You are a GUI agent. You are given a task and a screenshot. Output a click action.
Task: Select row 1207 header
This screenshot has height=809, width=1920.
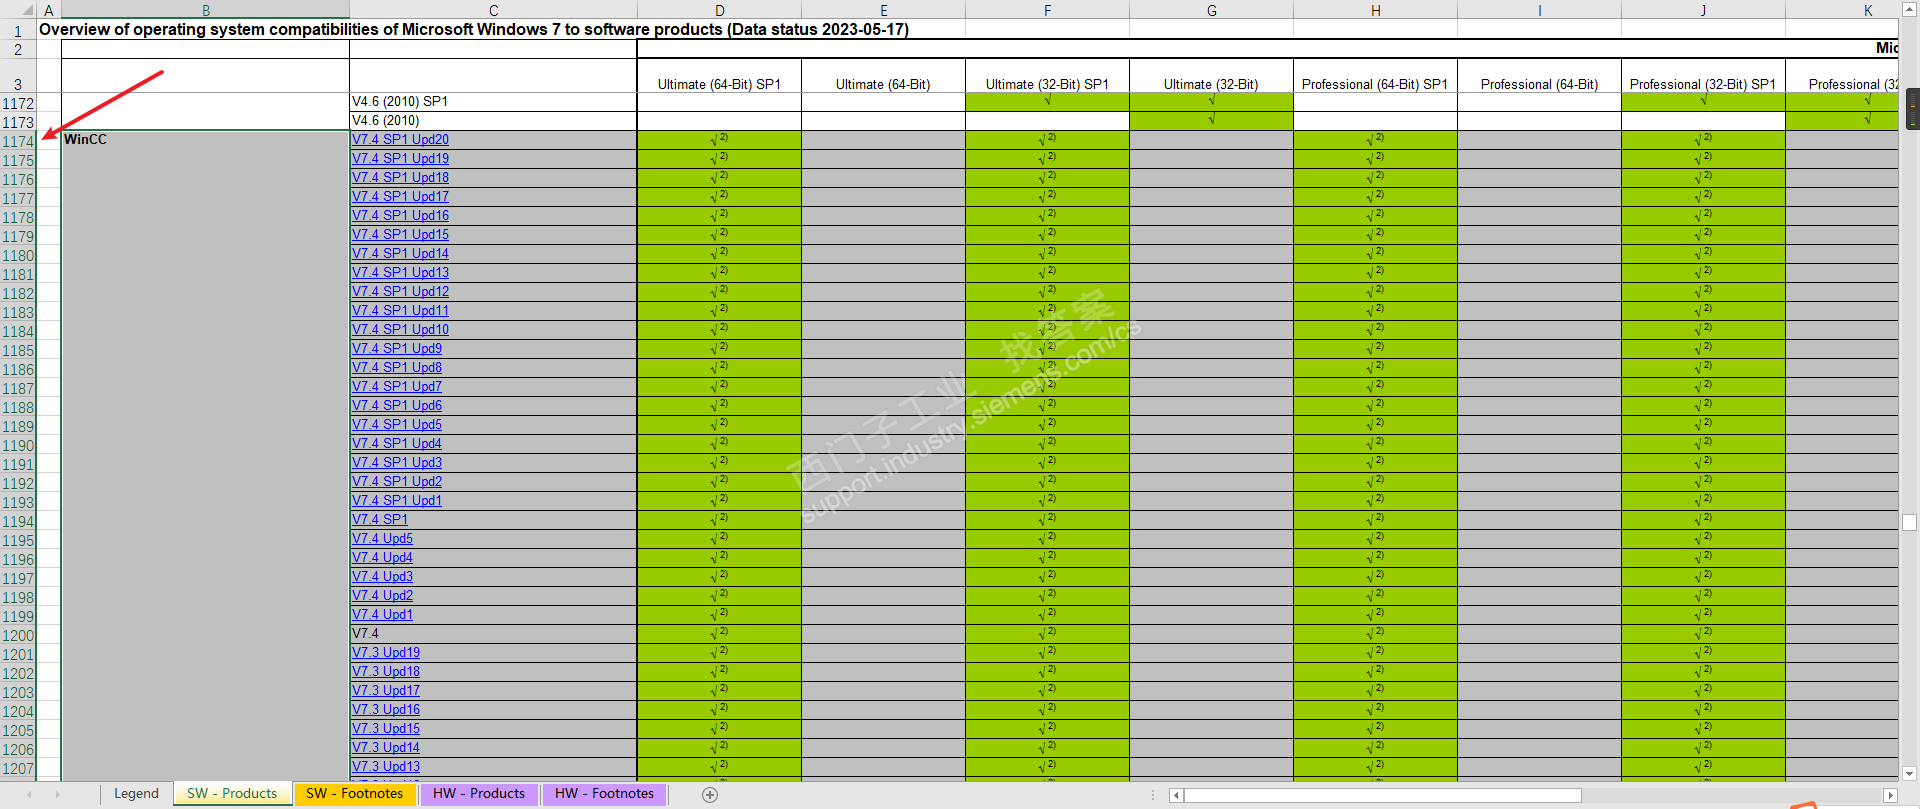pyautogui.click(x=18, y=768)
